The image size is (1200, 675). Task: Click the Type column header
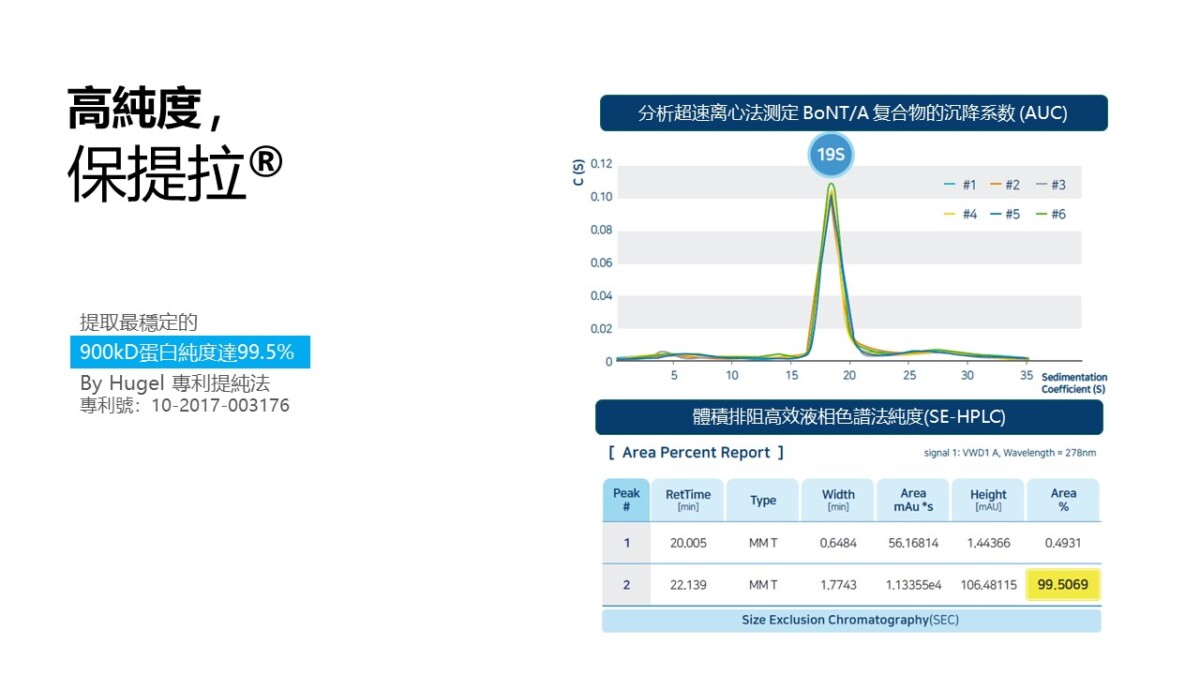coord(763,500)
